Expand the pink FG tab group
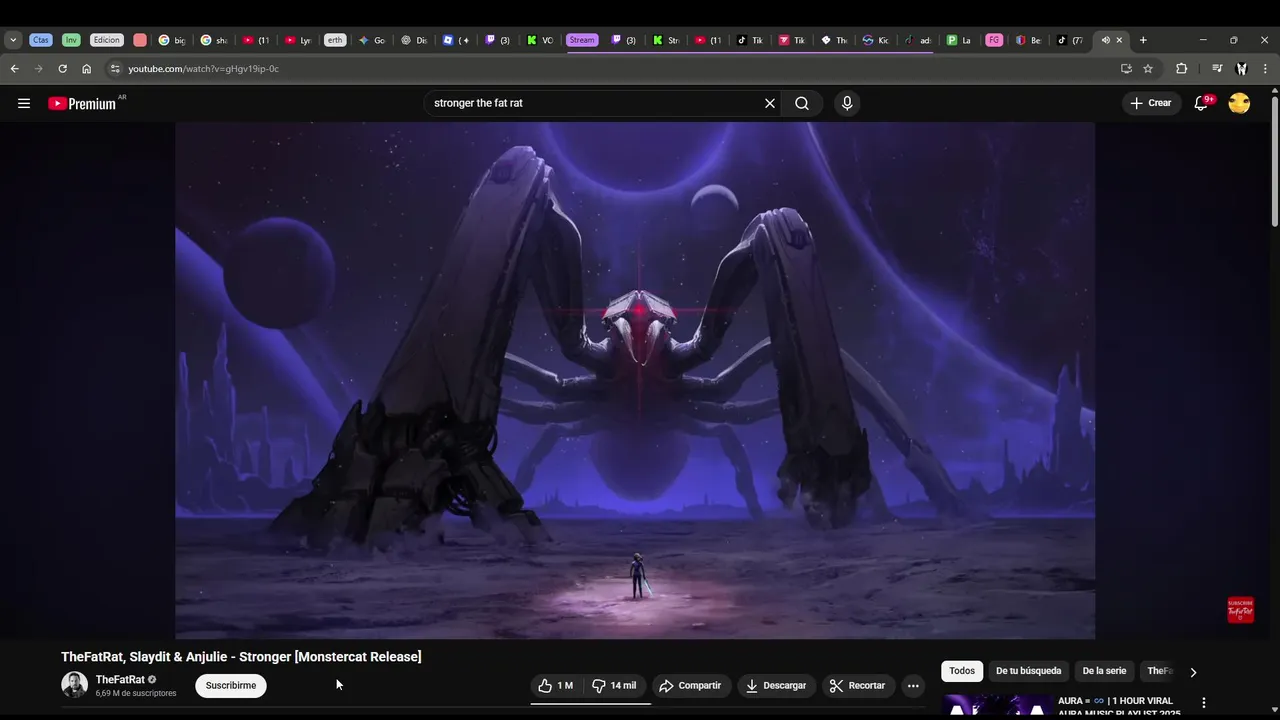The image size is (1280, 720). (993, 40)
